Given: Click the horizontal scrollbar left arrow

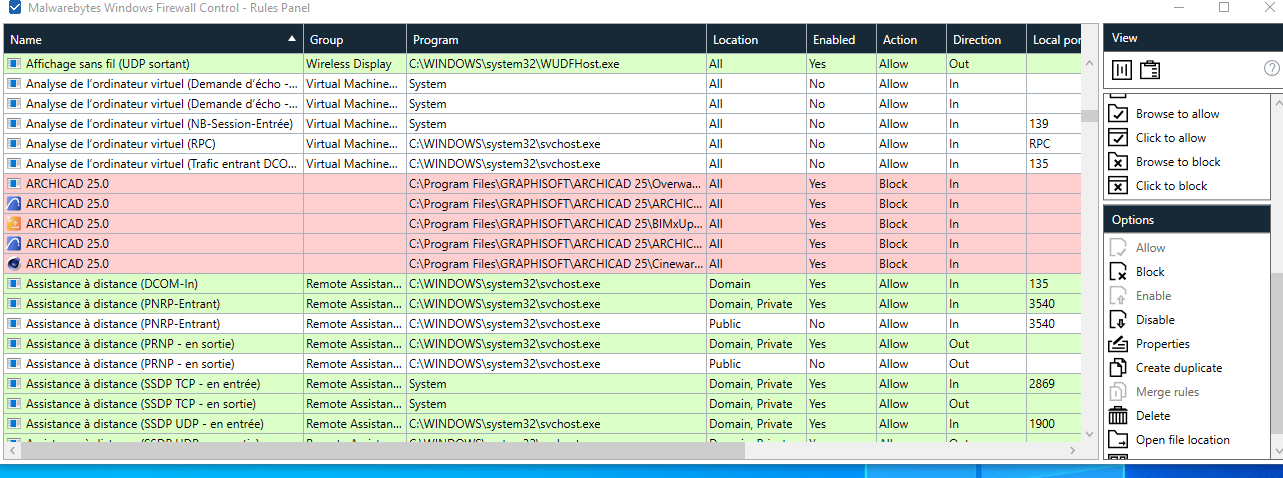Looking at the screenshot, I should point(11,451).
